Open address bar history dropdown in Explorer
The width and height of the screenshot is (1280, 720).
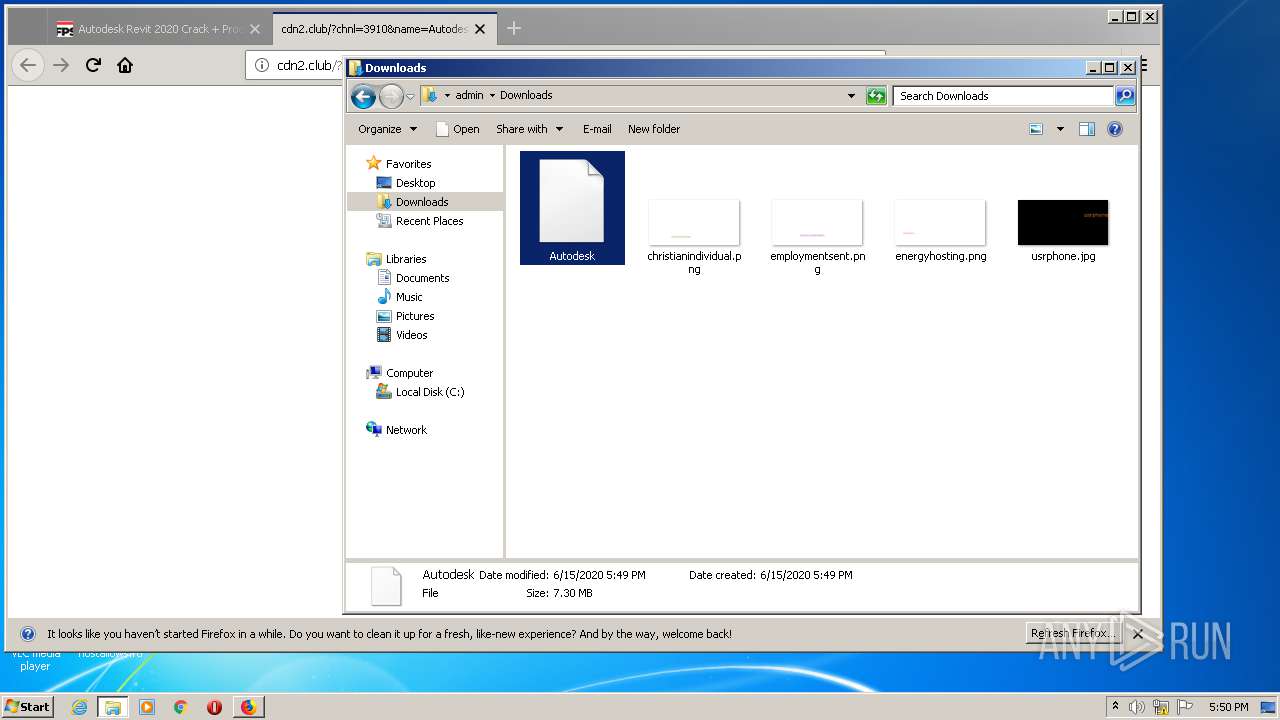[x=851, y=96]
